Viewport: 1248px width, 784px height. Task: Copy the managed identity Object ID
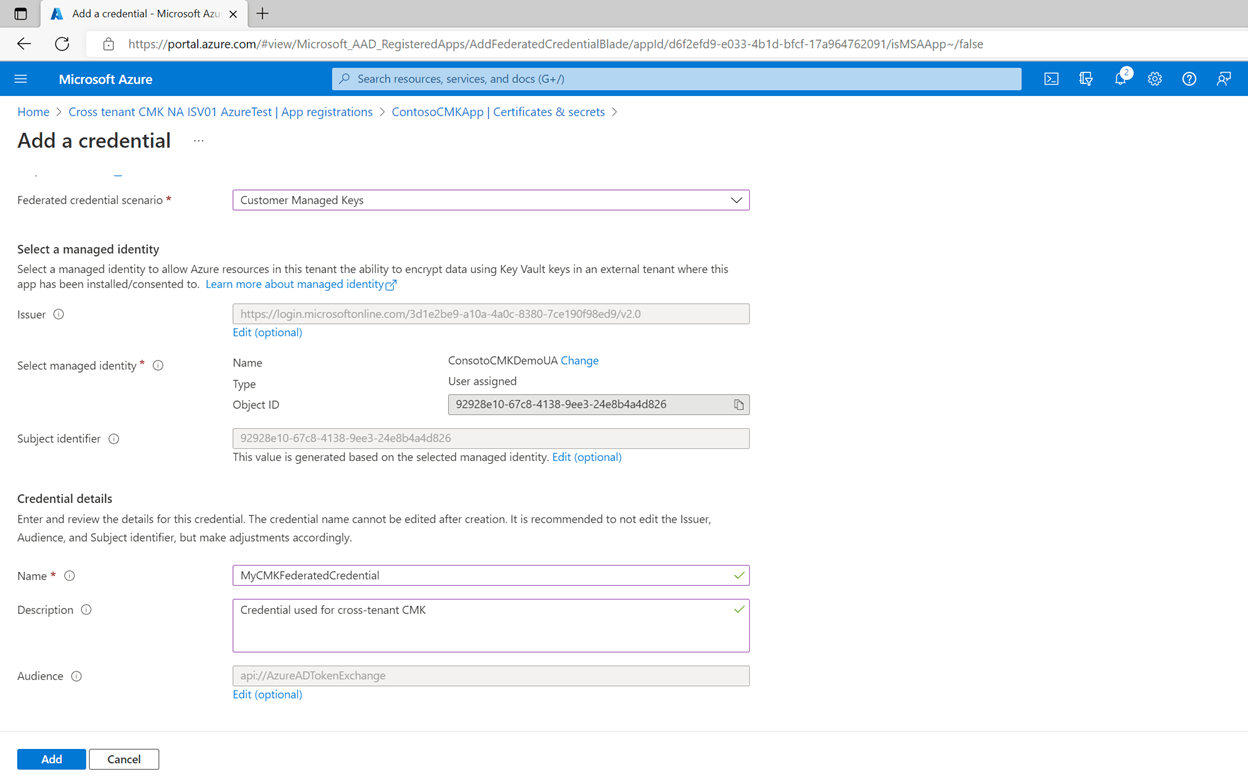point(739,404)
